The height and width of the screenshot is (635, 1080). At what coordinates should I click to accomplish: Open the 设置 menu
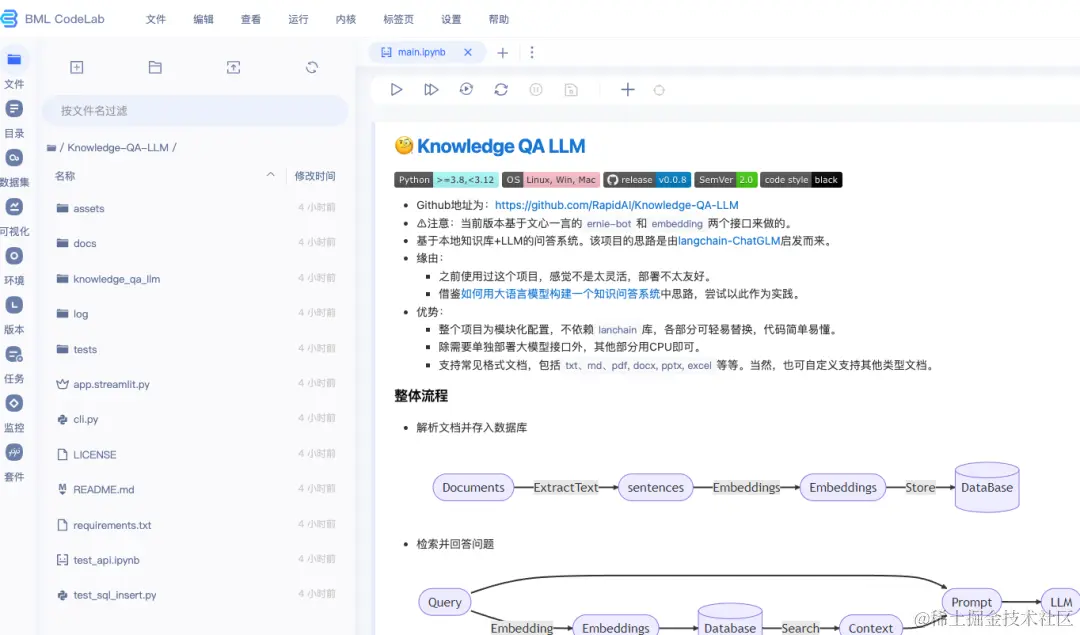click(x=451, y=19)
